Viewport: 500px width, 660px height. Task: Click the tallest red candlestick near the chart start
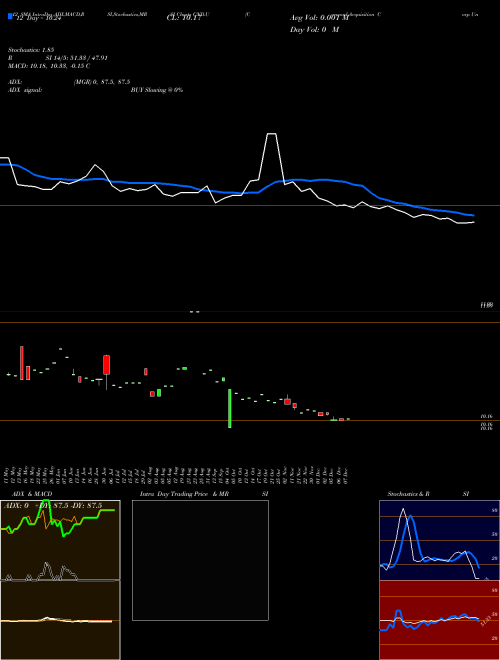[x=22, y=363]
